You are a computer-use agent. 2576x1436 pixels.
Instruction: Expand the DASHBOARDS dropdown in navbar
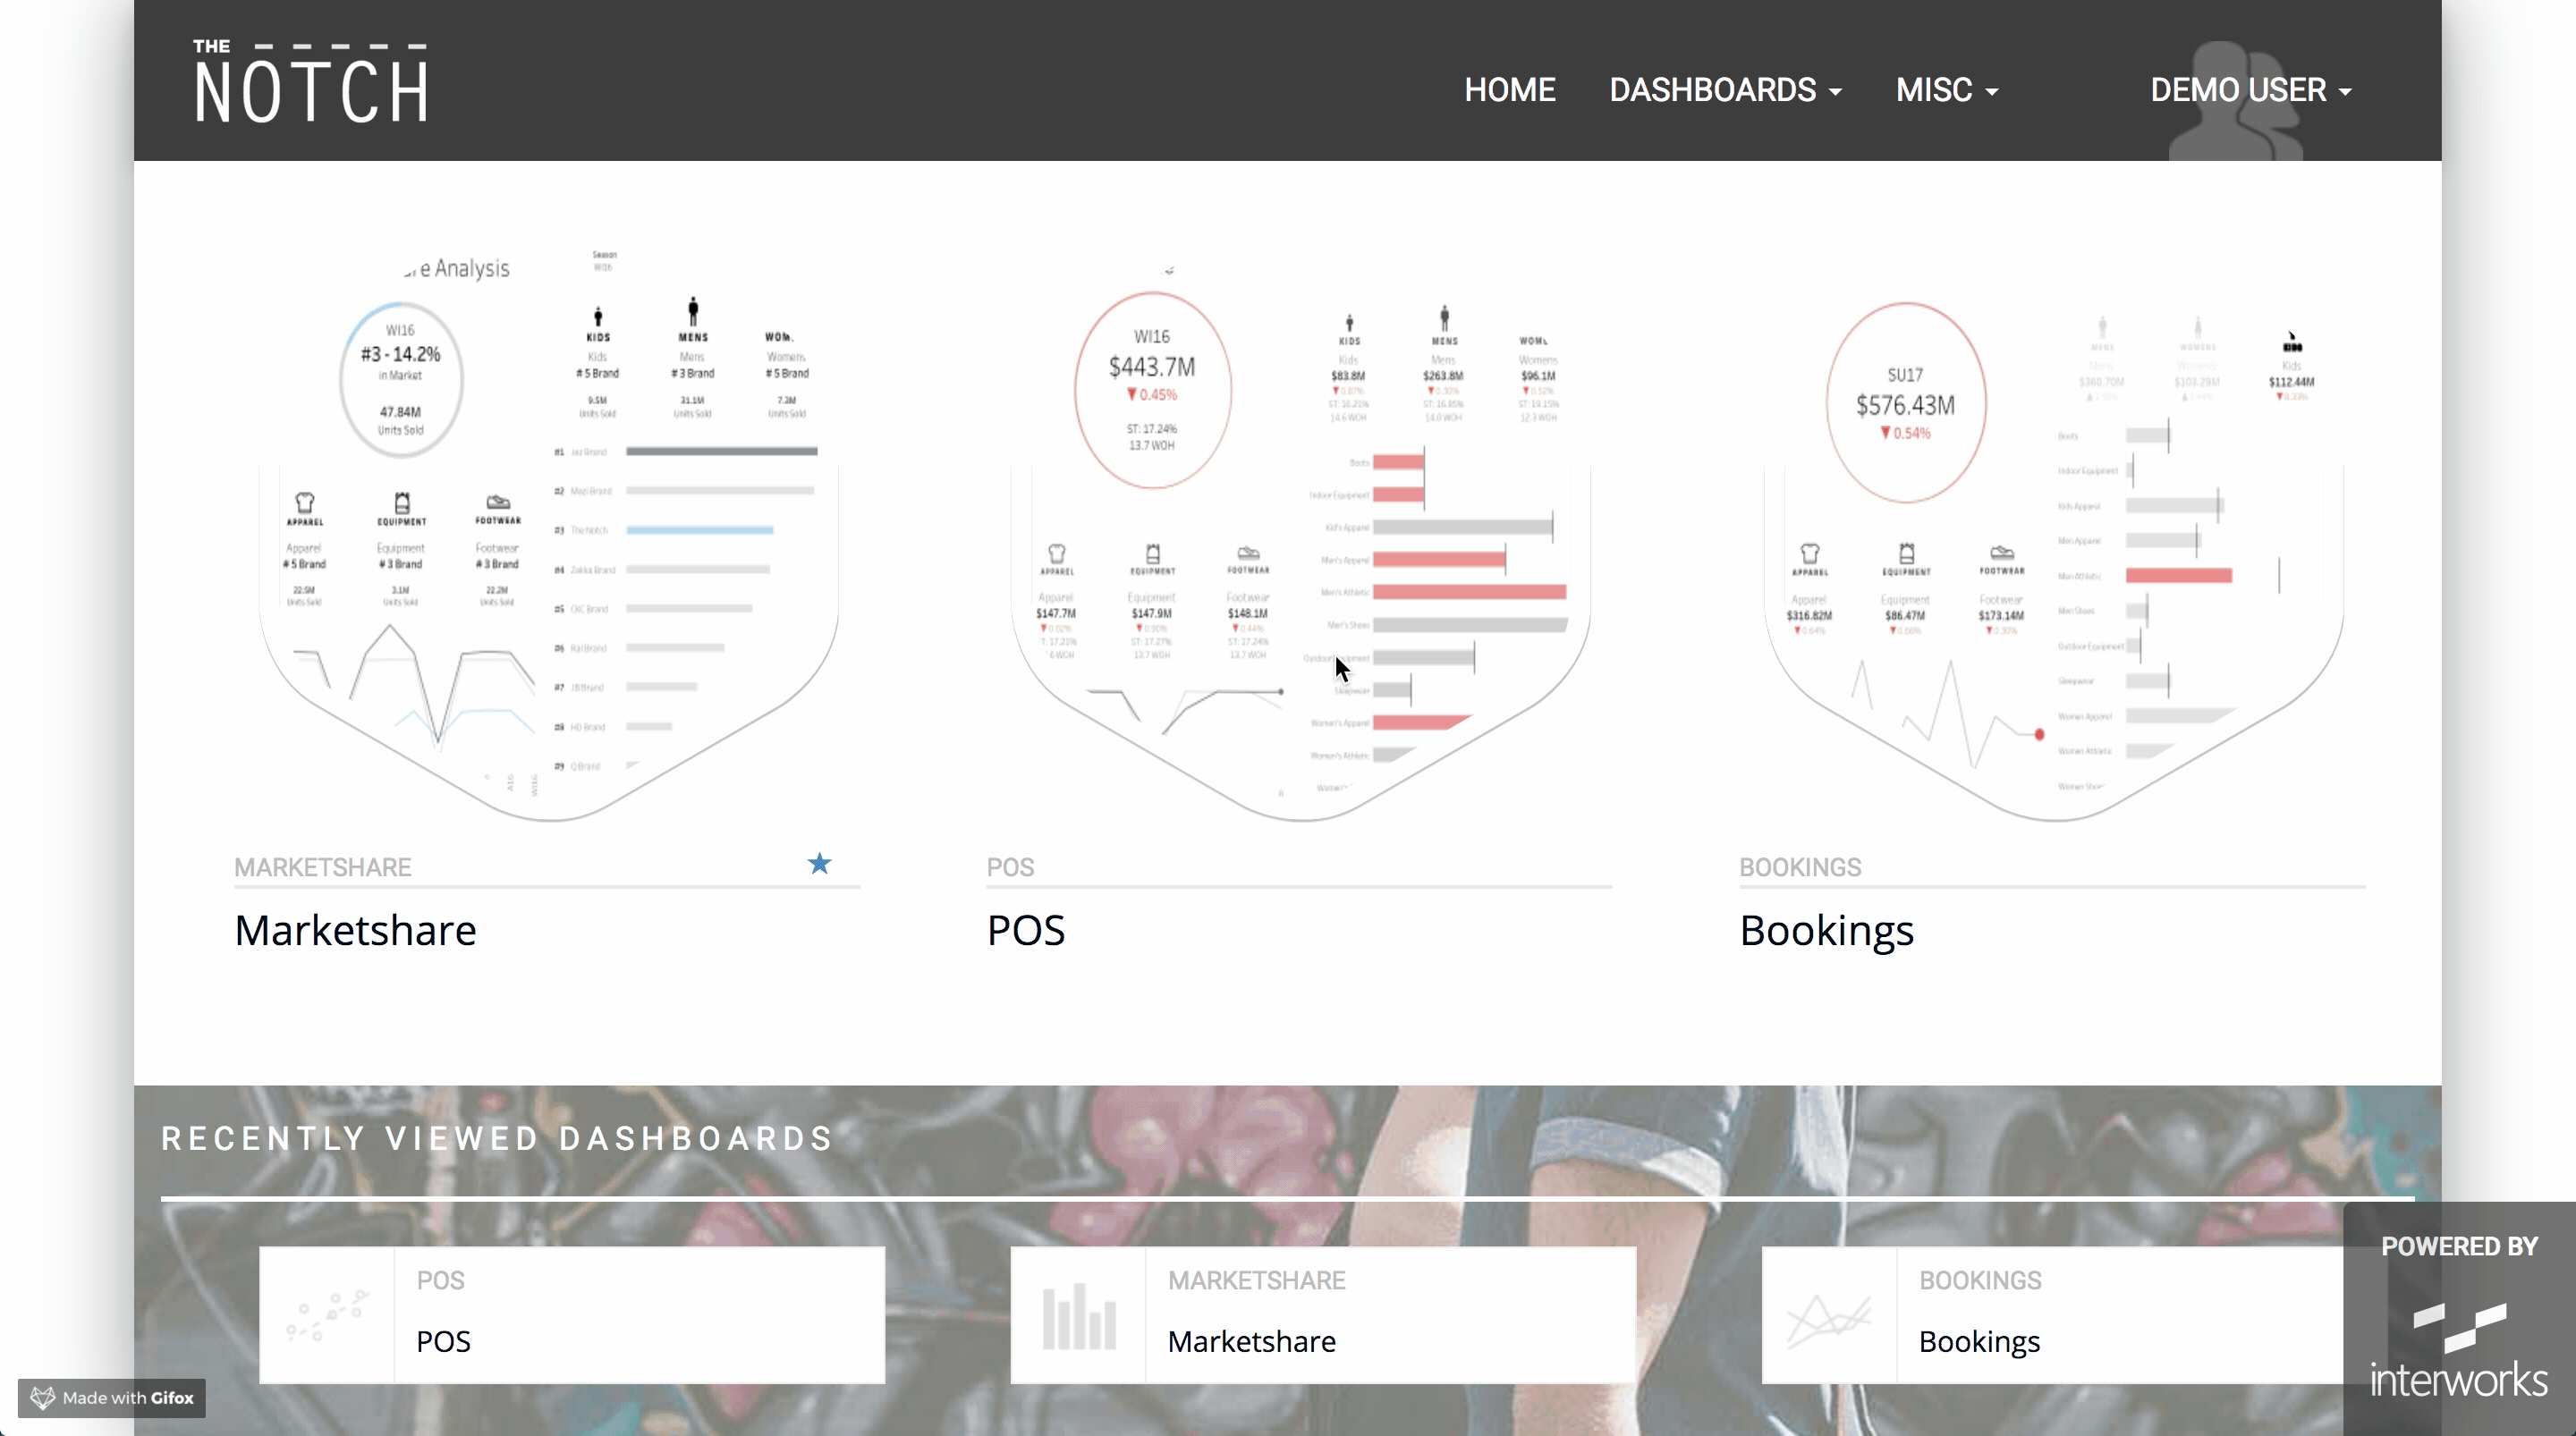coord(1724,90)
